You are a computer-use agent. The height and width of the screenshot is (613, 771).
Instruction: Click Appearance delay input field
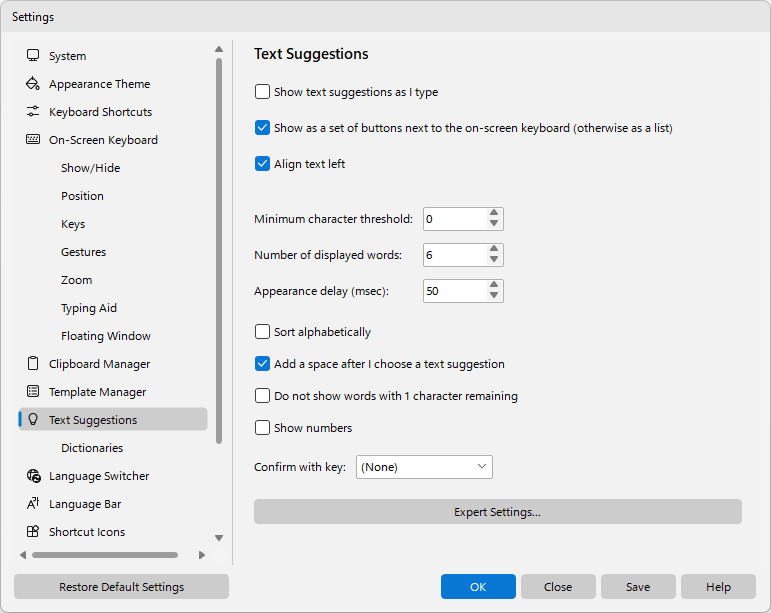pyautogui.click(x=455, y=291)
